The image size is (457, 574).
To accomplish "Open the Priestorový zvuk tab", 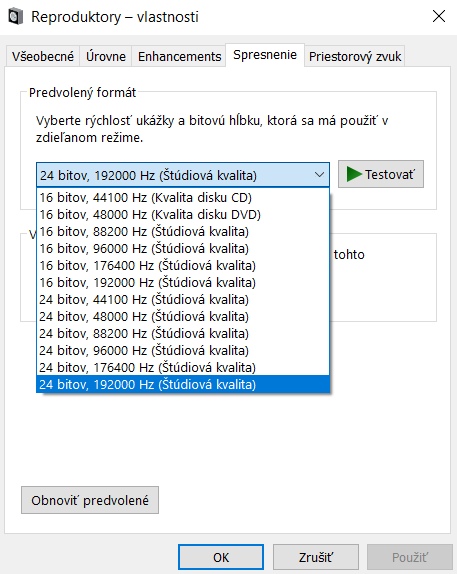I will [x=354, y=56].
